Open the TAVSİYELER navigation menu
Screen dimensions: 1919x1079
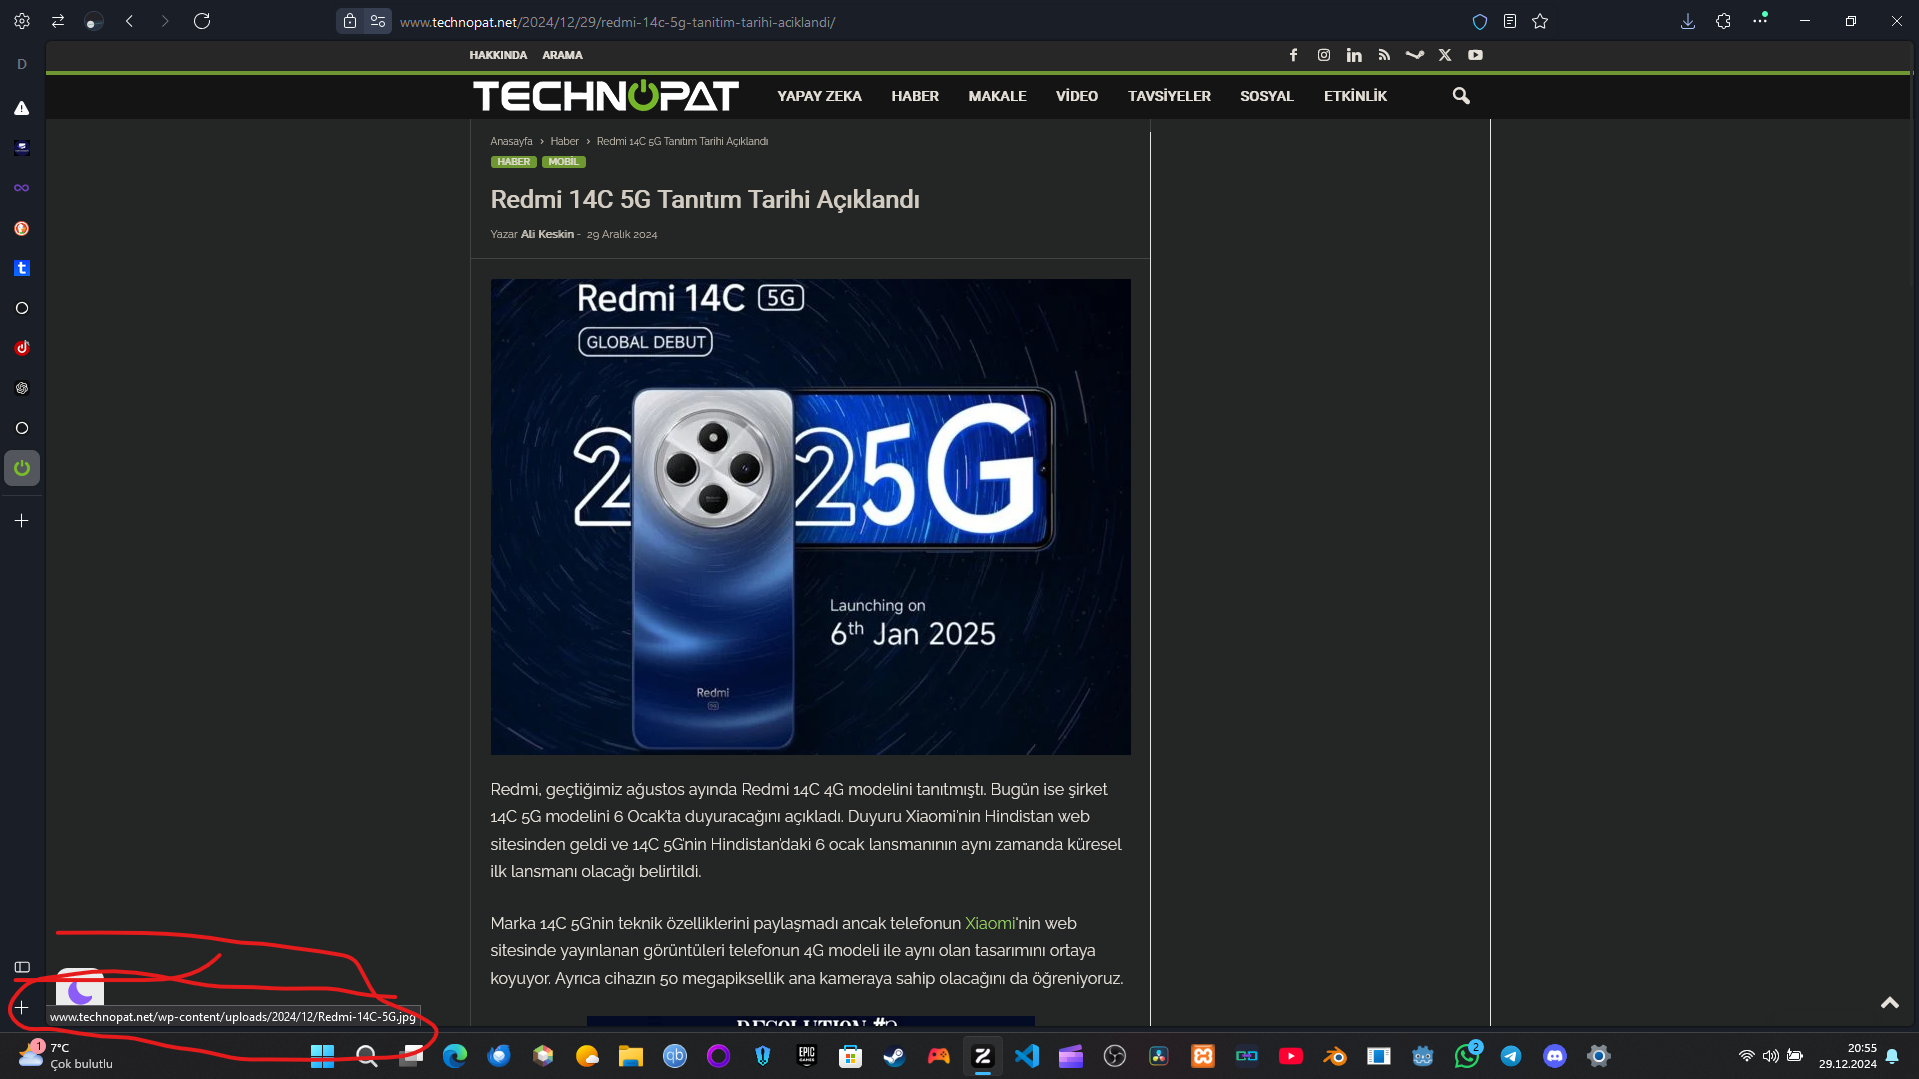pyautogui.click(x=1169, y=96)
